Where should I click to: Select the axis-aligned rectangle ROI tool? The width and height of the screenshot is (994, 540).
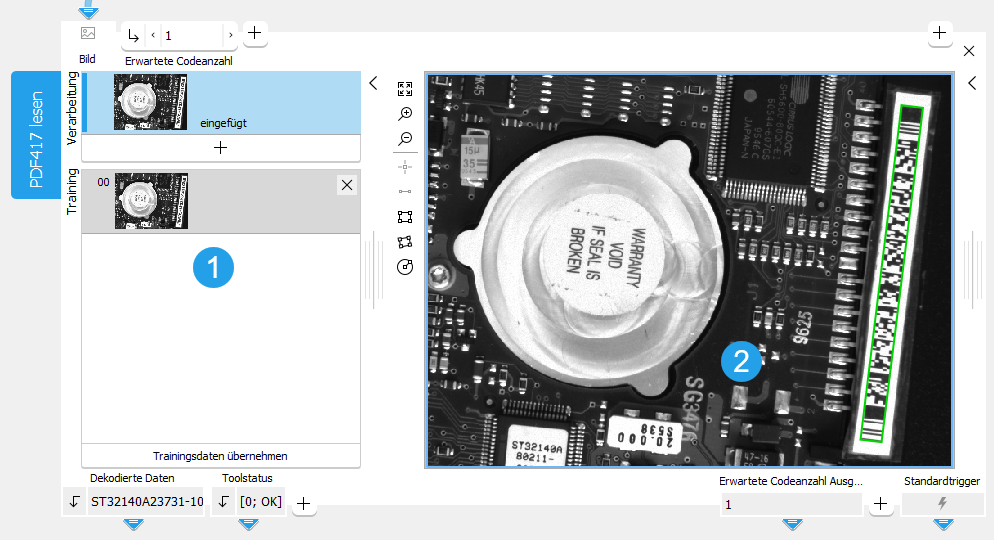405,216
